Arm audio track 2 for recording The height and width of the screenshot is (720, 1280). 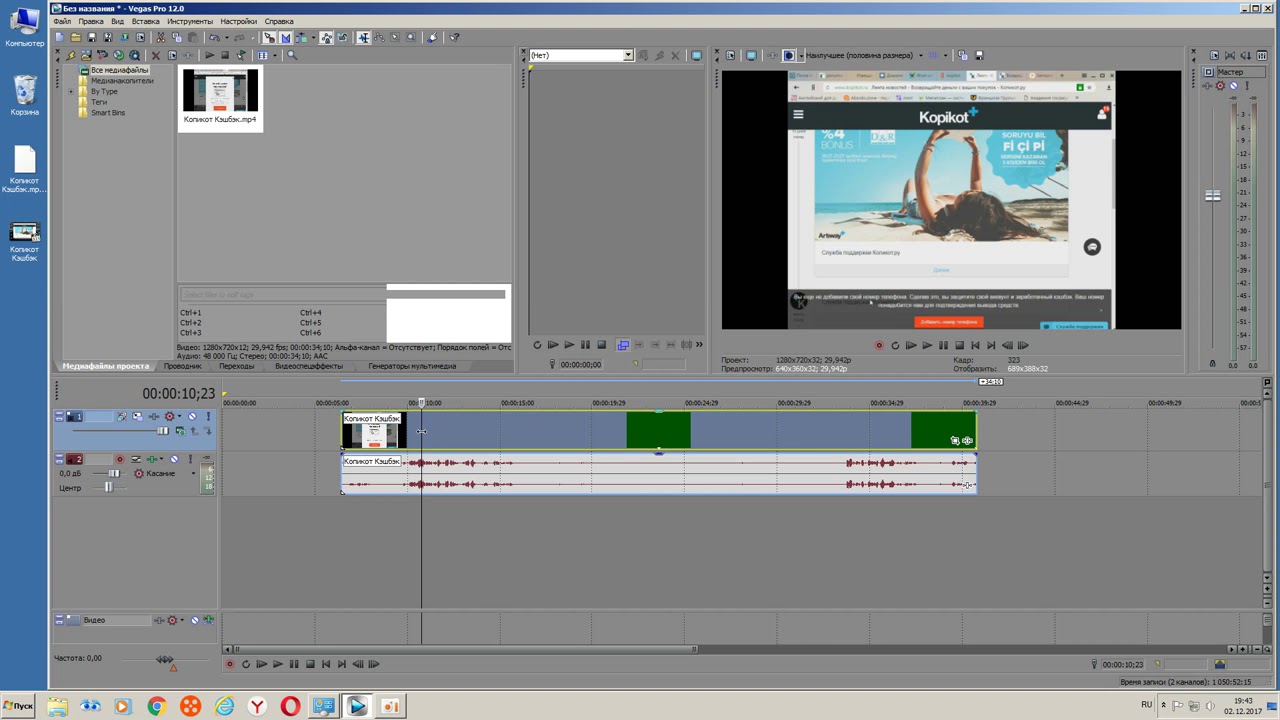click(x=120, y=460)
